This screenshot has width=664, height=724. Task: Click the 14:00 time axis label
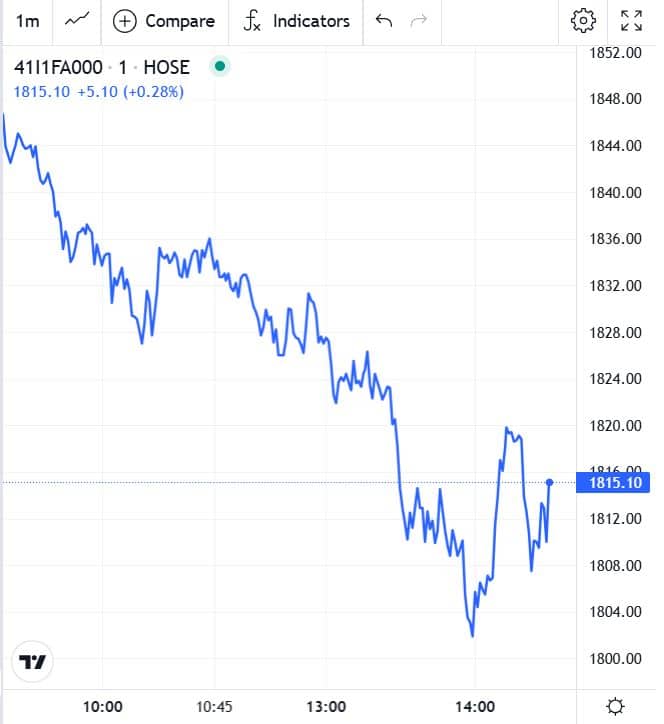click(x=475, y=706)
